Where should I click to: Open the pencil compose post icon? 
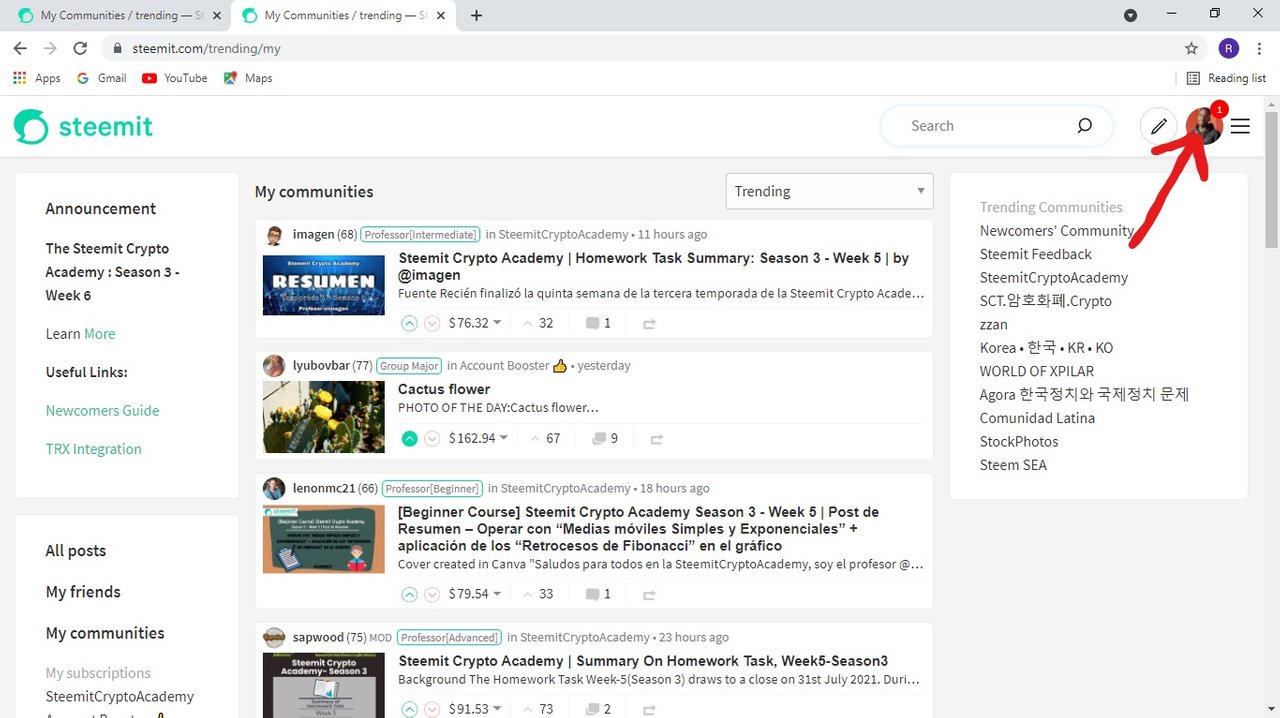pos(1158,126)
